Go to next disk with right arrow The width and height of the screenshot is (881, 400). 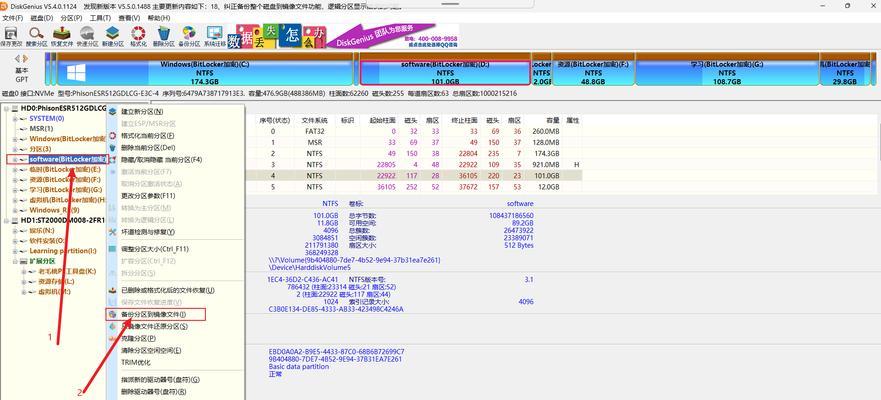[25, 58]
